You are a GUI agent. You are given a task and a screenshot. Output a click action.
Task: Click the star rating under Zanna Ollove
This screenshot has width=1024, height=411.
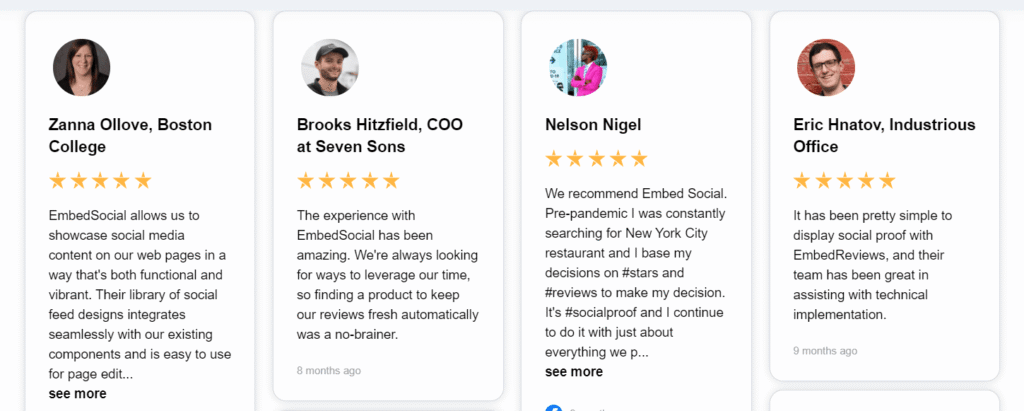(100, 181)
